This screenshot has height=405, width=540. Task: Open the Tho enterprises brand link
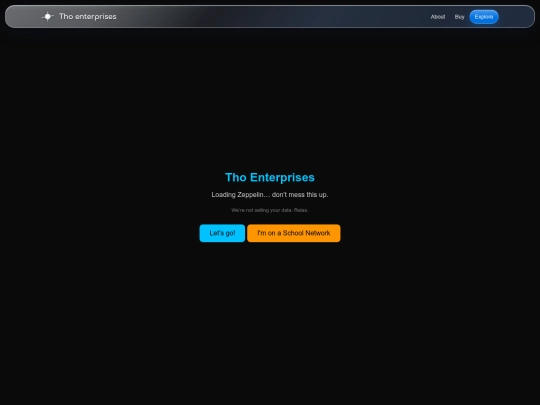pos(87,17)
